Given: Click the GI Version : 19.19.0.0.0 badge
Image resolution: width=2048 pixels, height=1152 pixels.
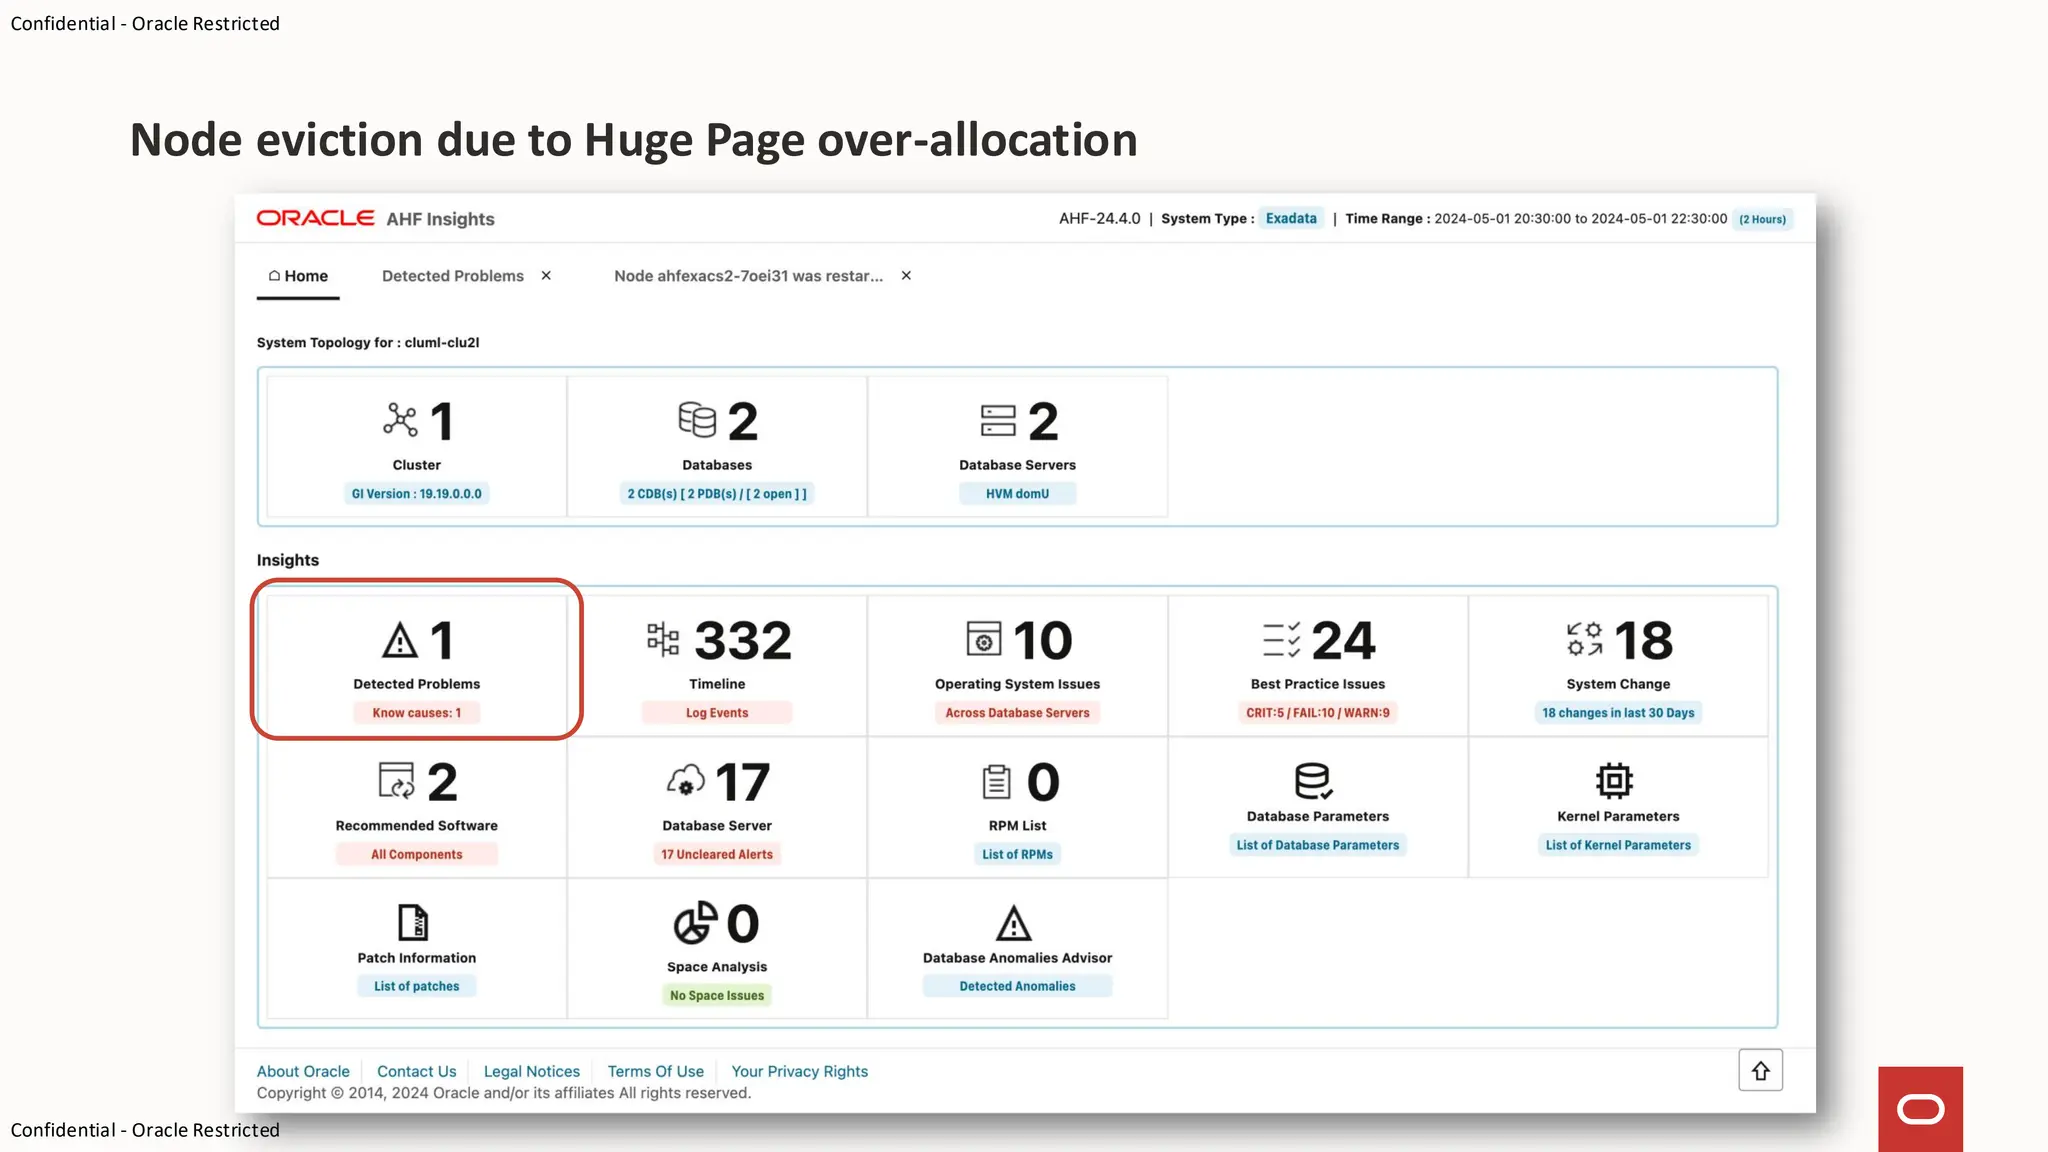Looking at the screenshot, I should pos(416,494).
